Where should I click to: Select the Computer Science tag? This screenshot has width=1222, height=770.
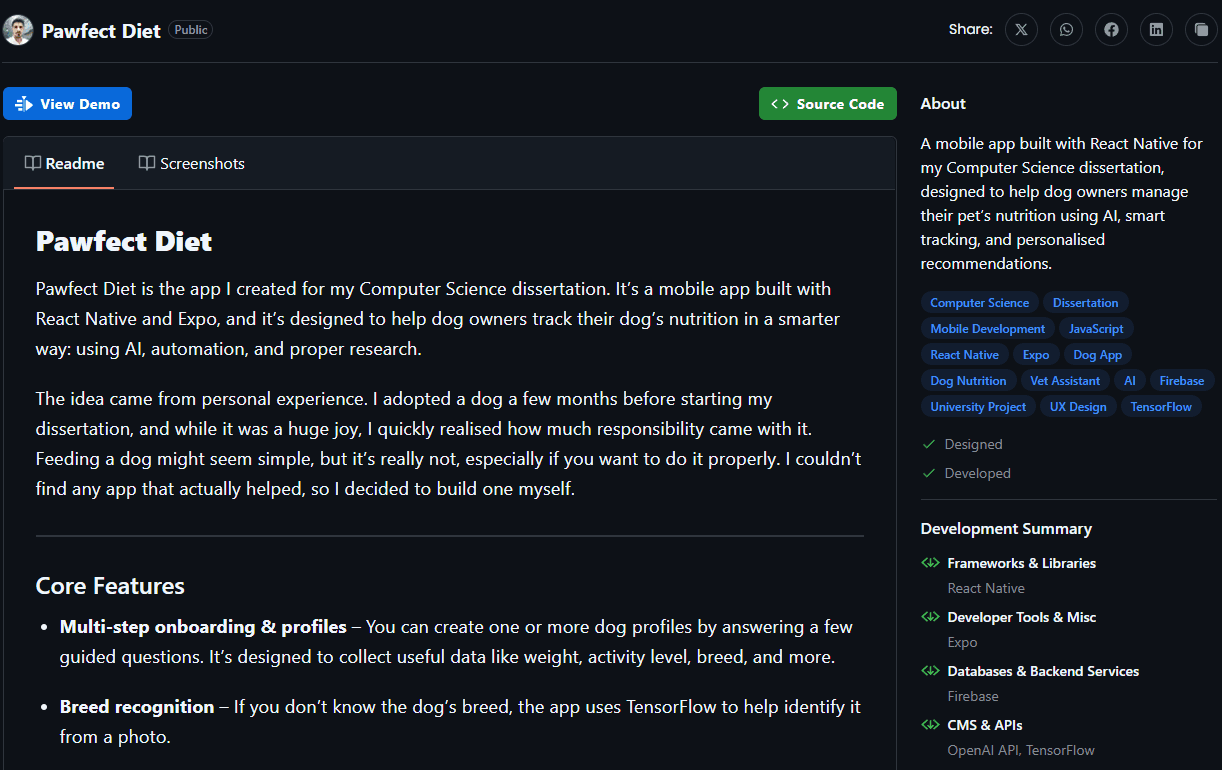979,303
